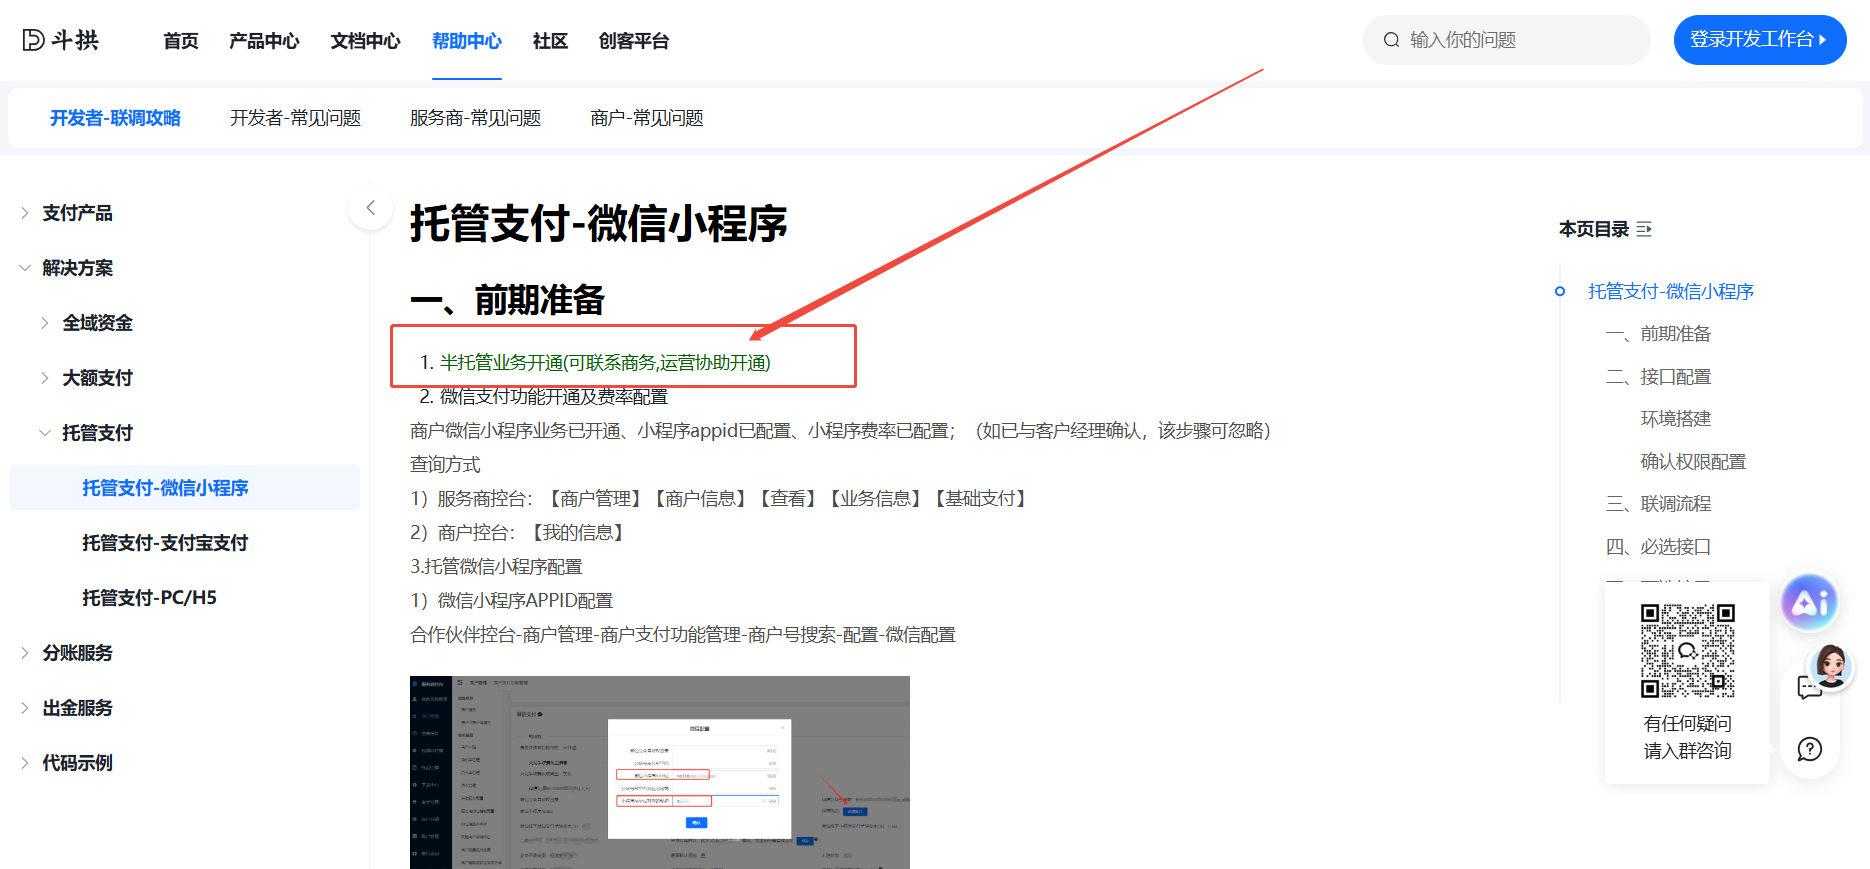Click the 斗拱 logo icon
The height and width of the screenshot is (869, 1870).
pyautogui.click(x=60, y=40)
